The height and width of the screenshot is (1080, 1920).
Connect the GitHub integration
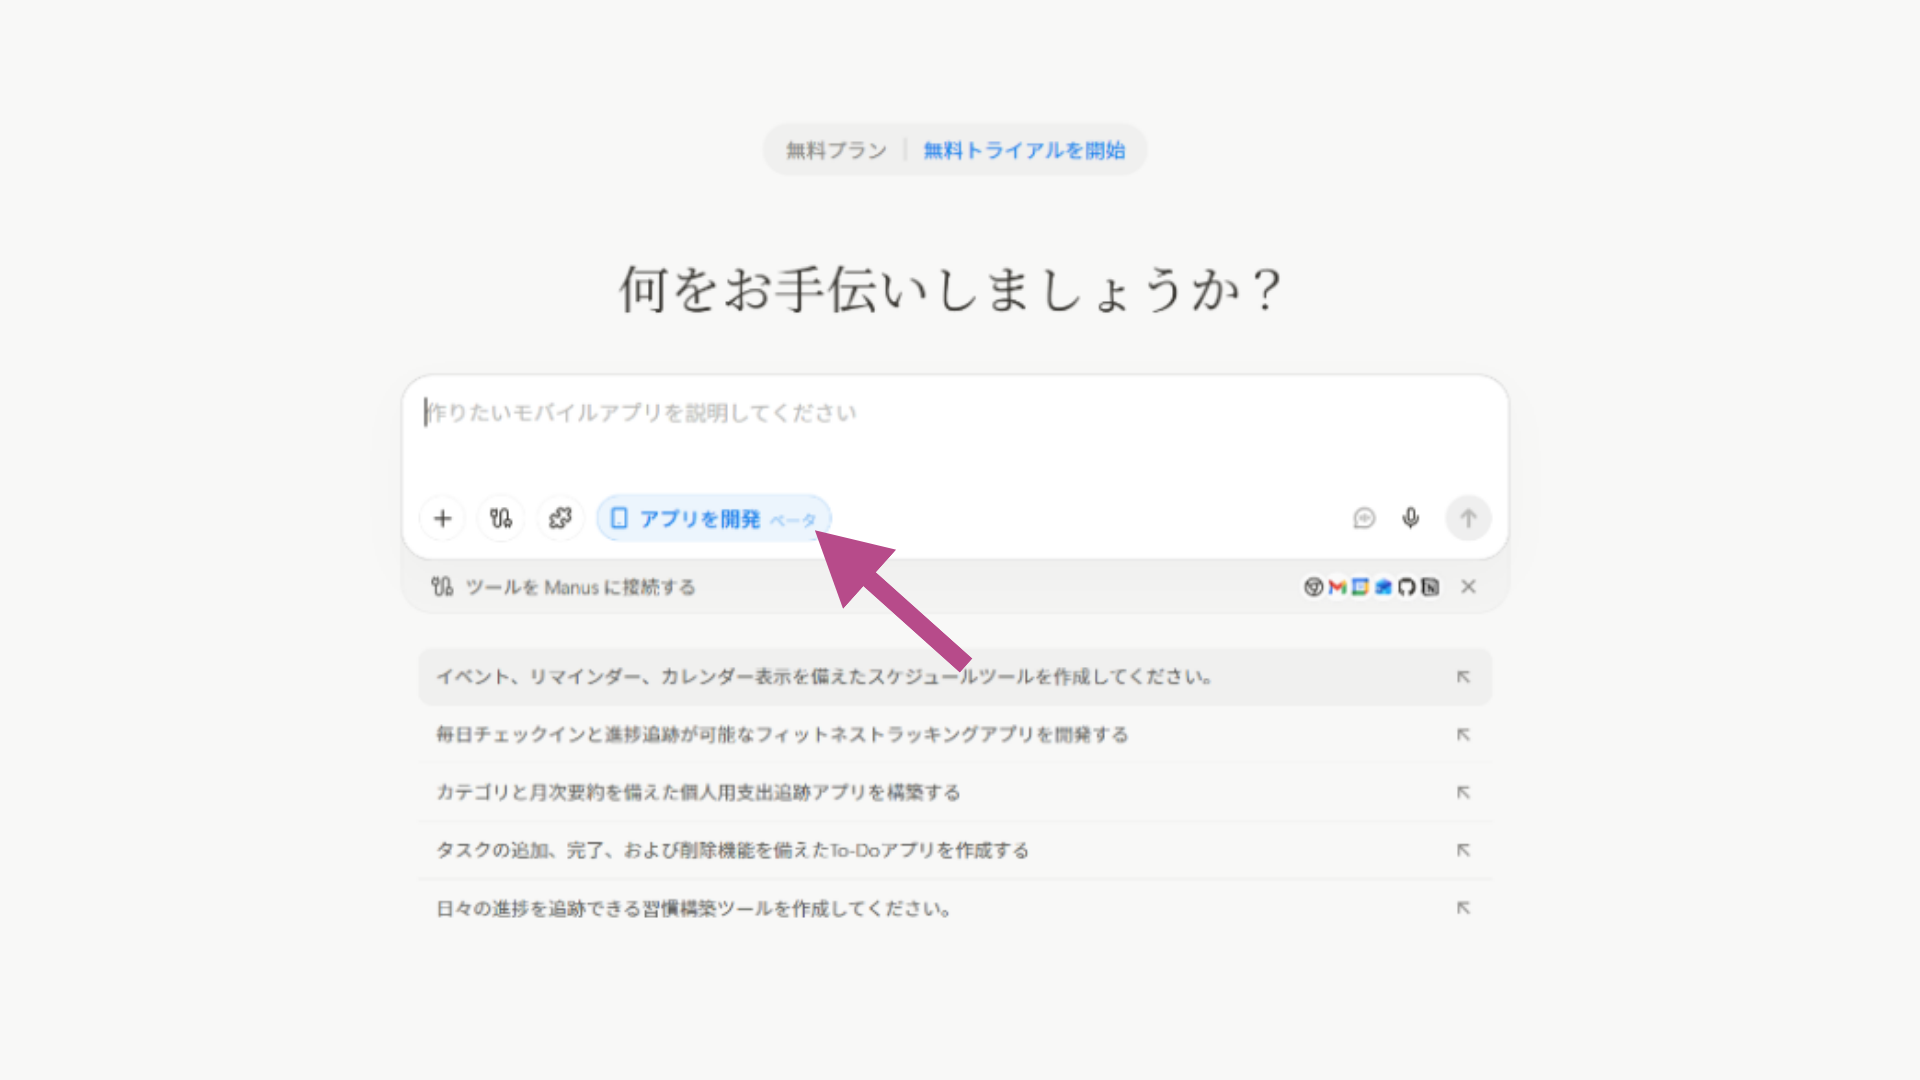1405,587
